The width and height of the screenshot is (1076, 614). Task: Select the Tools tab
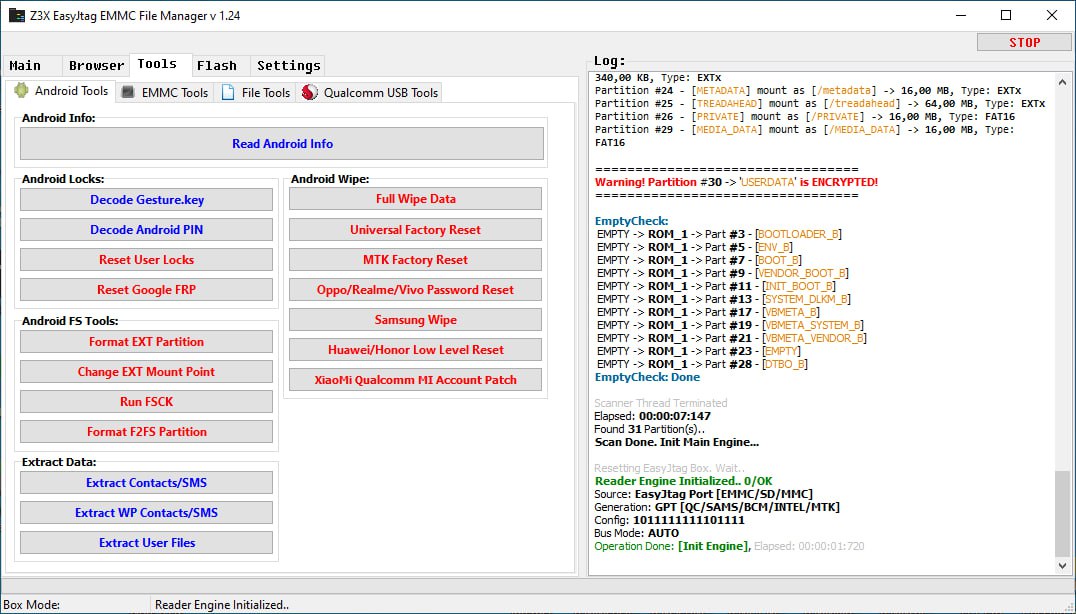[160, 64]
